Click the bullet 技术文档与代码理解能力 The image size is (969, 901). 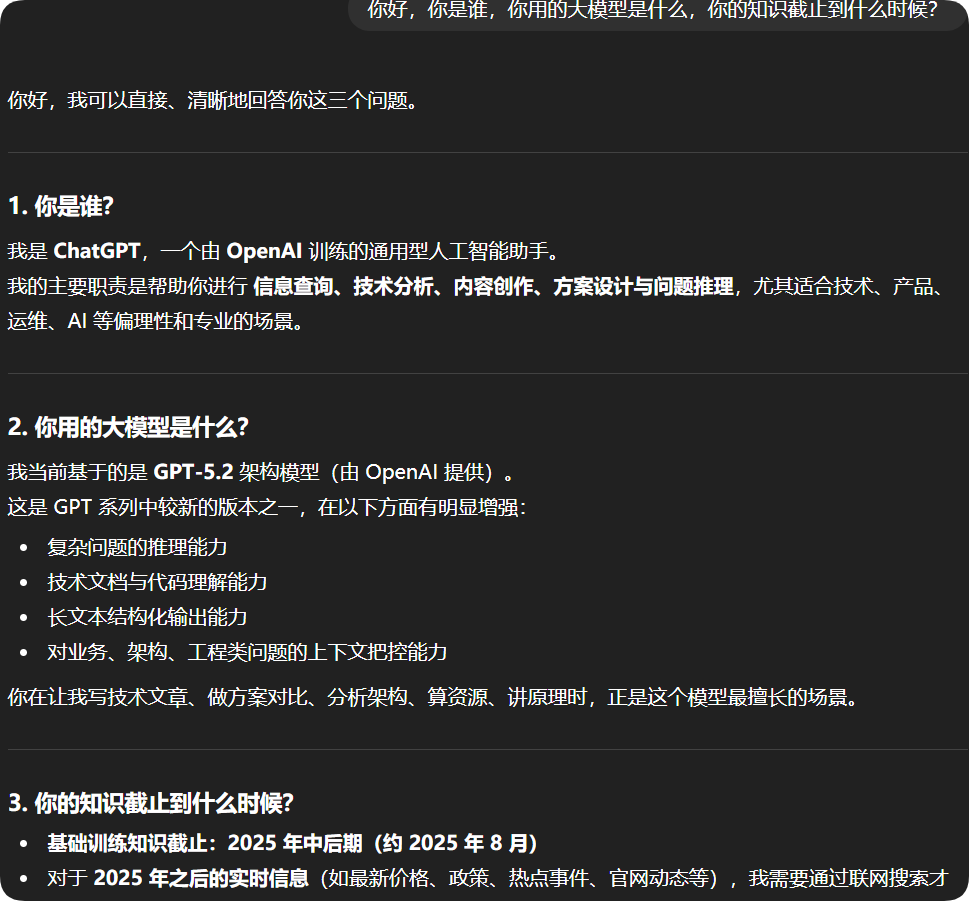click(157, 582)
